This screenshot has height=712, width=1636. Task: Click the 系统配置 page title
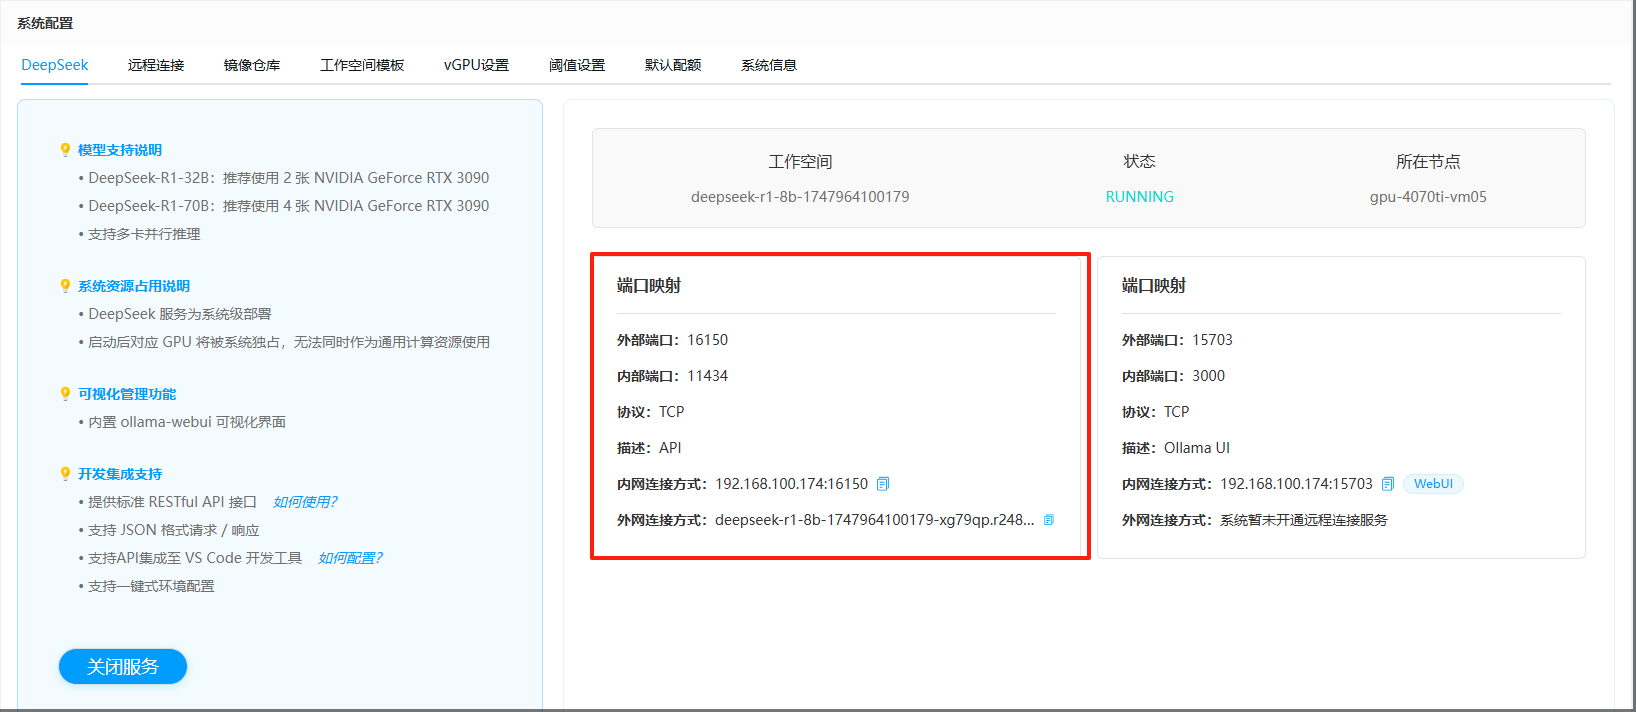point(45,23)
